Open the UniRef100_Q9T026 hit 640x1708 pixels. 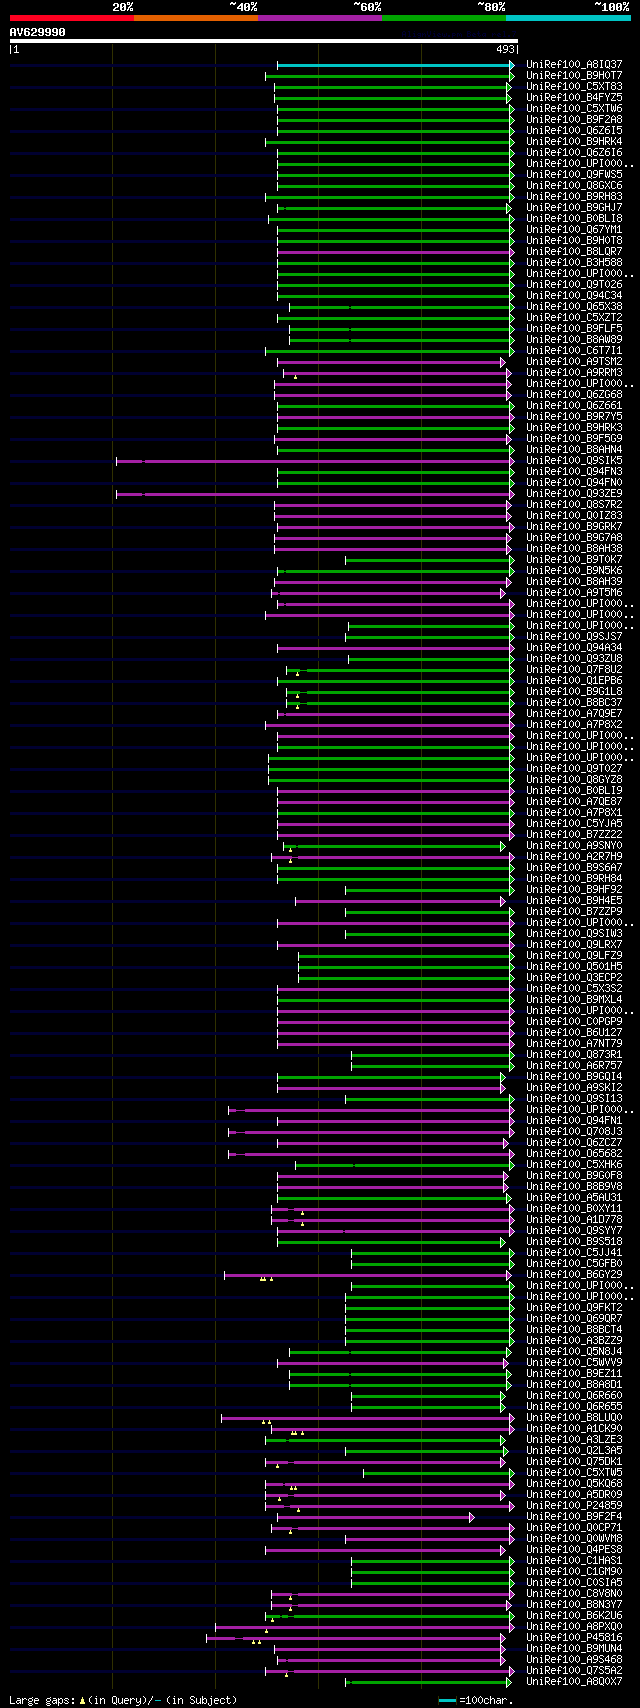[574, 285]
